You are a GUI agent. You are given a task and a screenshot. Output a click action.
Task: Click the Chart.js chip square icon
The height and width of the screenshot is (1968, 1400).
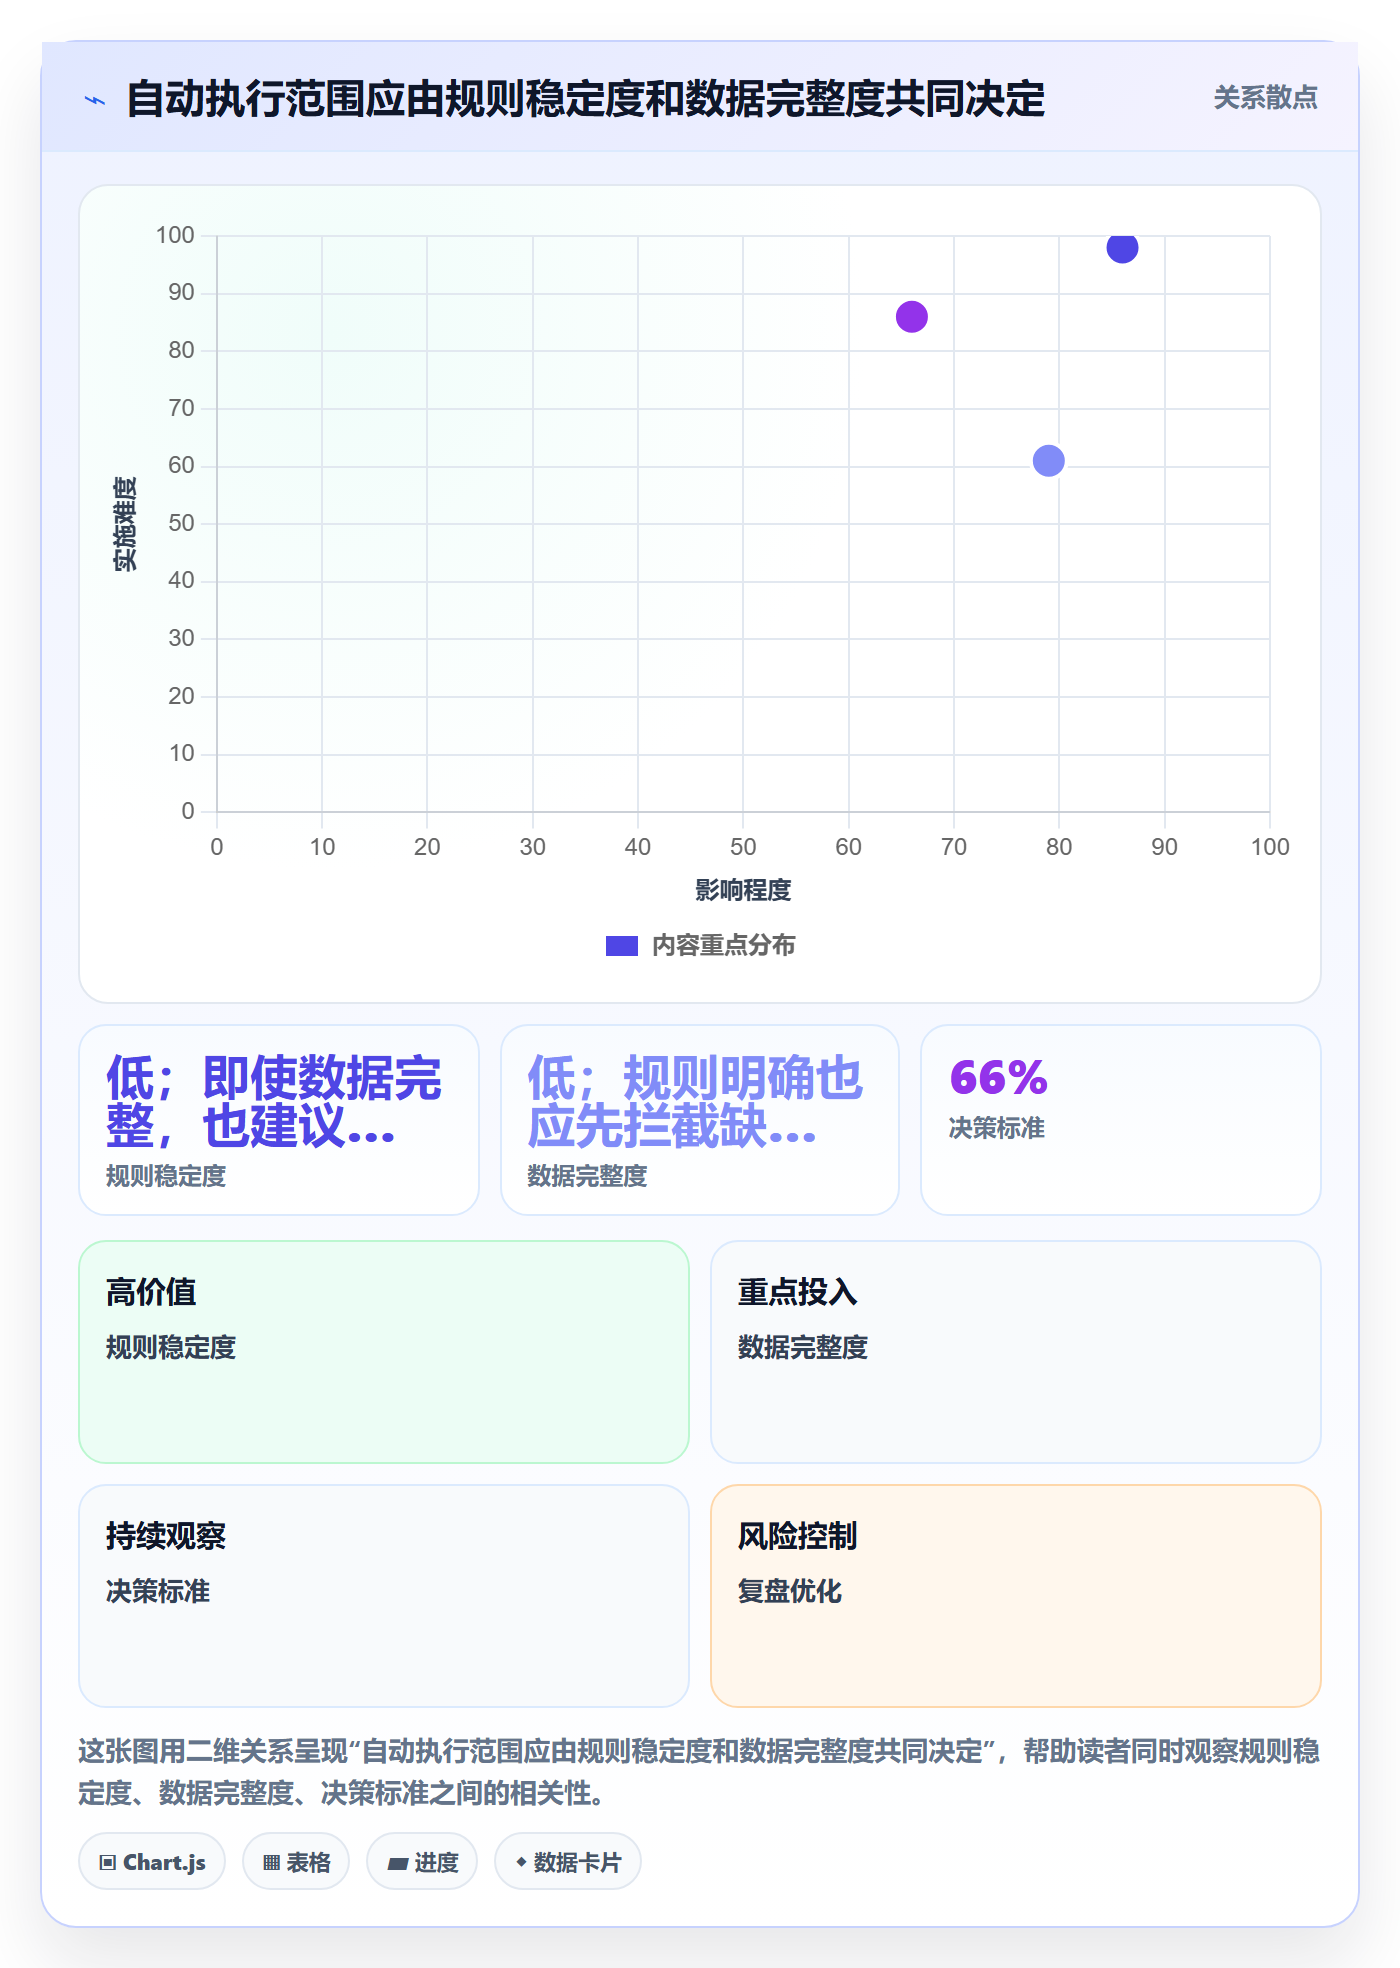click(108, 1863)
